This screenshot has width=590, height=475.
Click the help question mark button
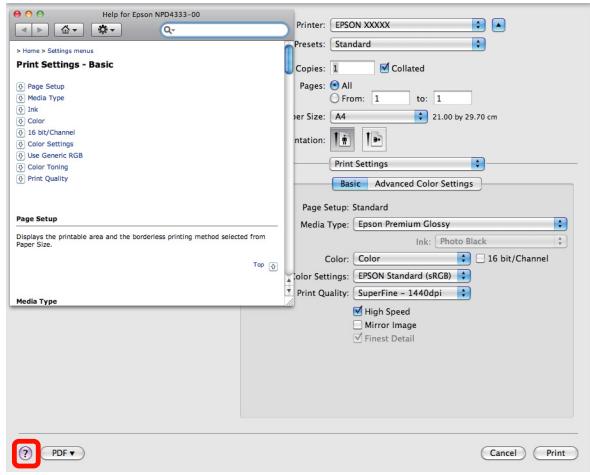tap(25, 453)
